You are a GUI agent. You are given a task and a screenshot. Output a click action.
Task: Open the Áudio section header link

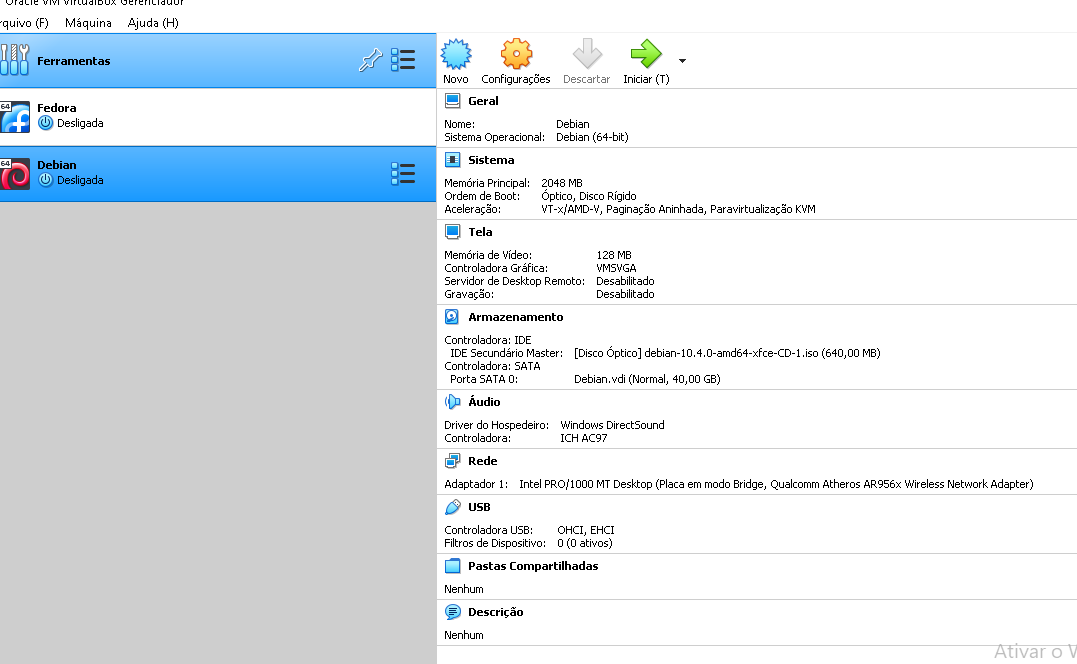click(484, 402)
